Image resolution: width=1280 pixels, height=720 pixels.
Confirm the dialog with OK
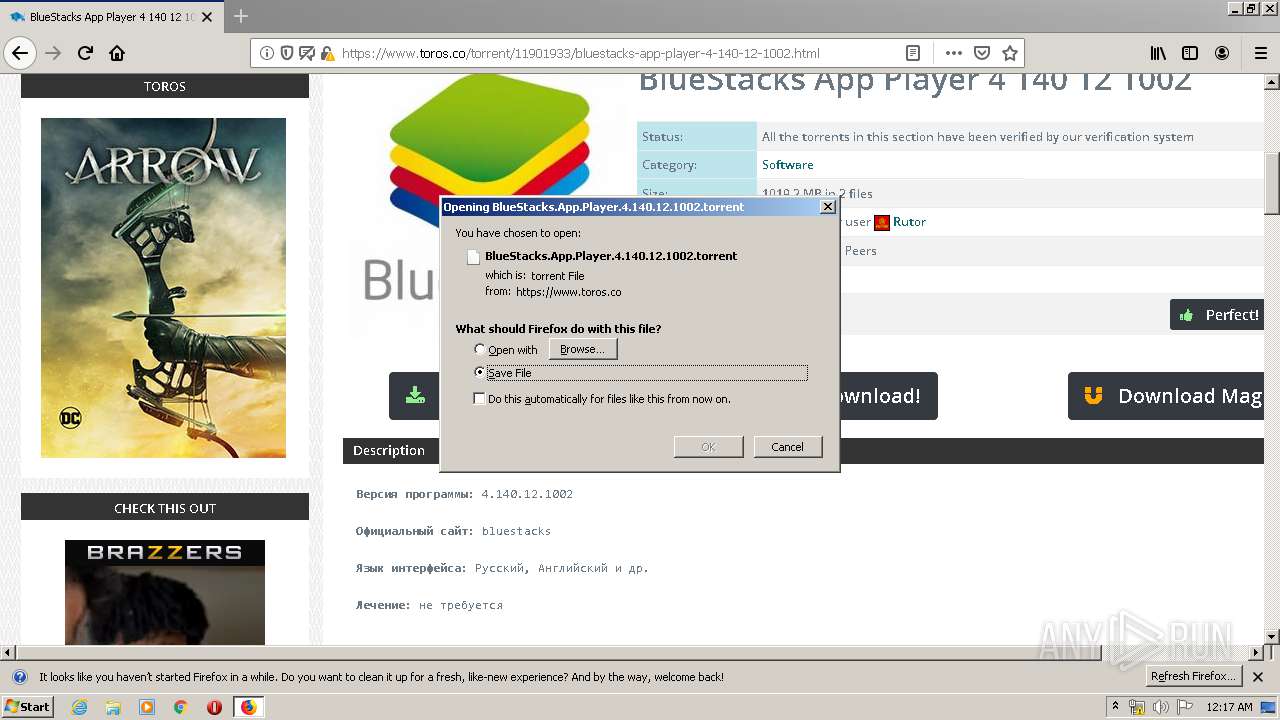[708, 447]
